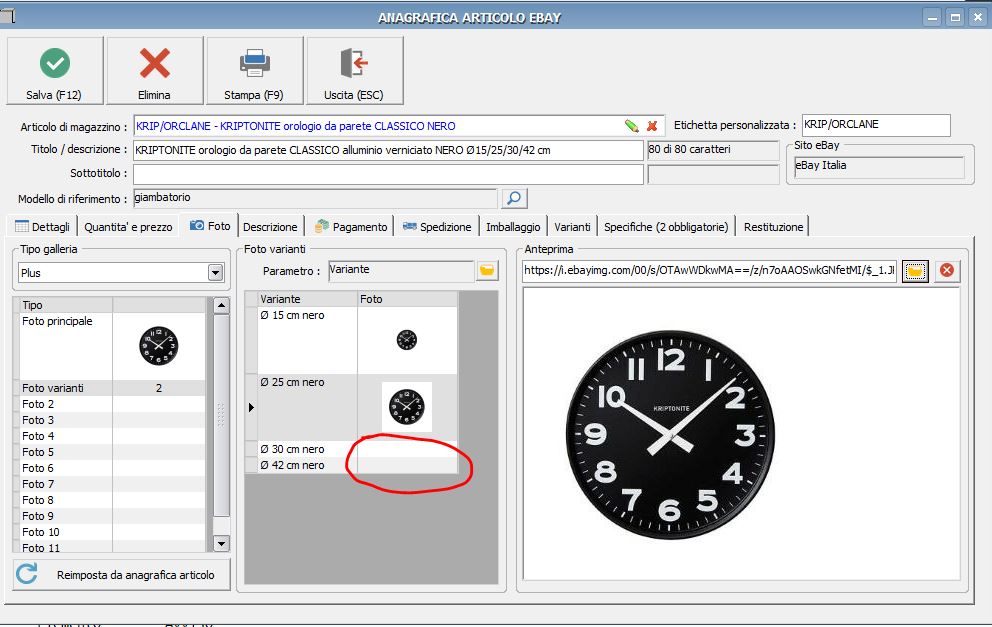Click the Elimina red X button
This screenshot has width=992, height=627.
pos(154,70)
